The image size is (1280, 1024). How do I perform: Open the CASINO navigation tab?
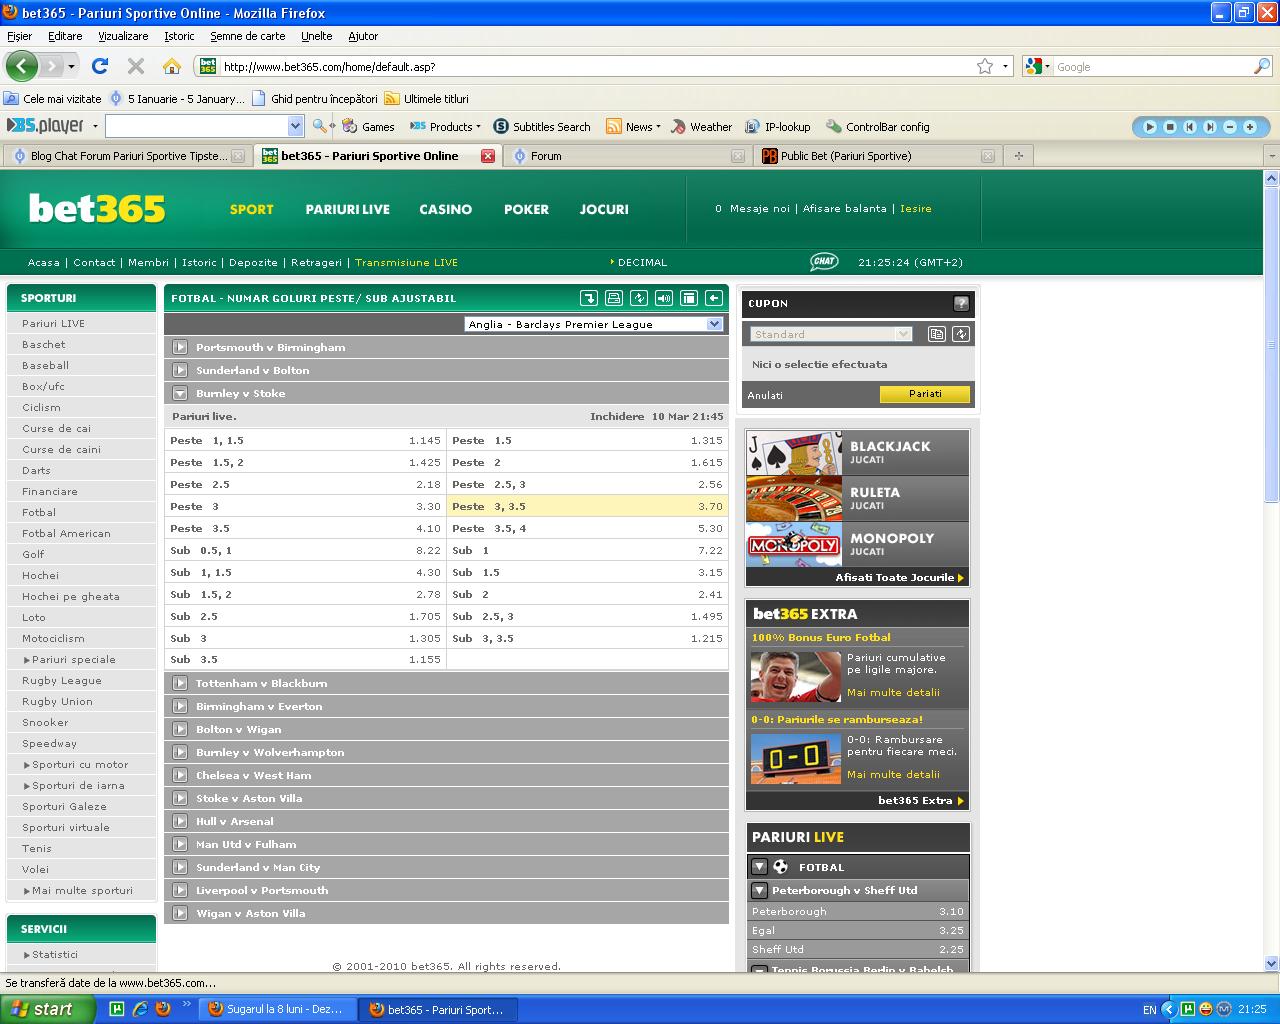[x=445, y=209]
